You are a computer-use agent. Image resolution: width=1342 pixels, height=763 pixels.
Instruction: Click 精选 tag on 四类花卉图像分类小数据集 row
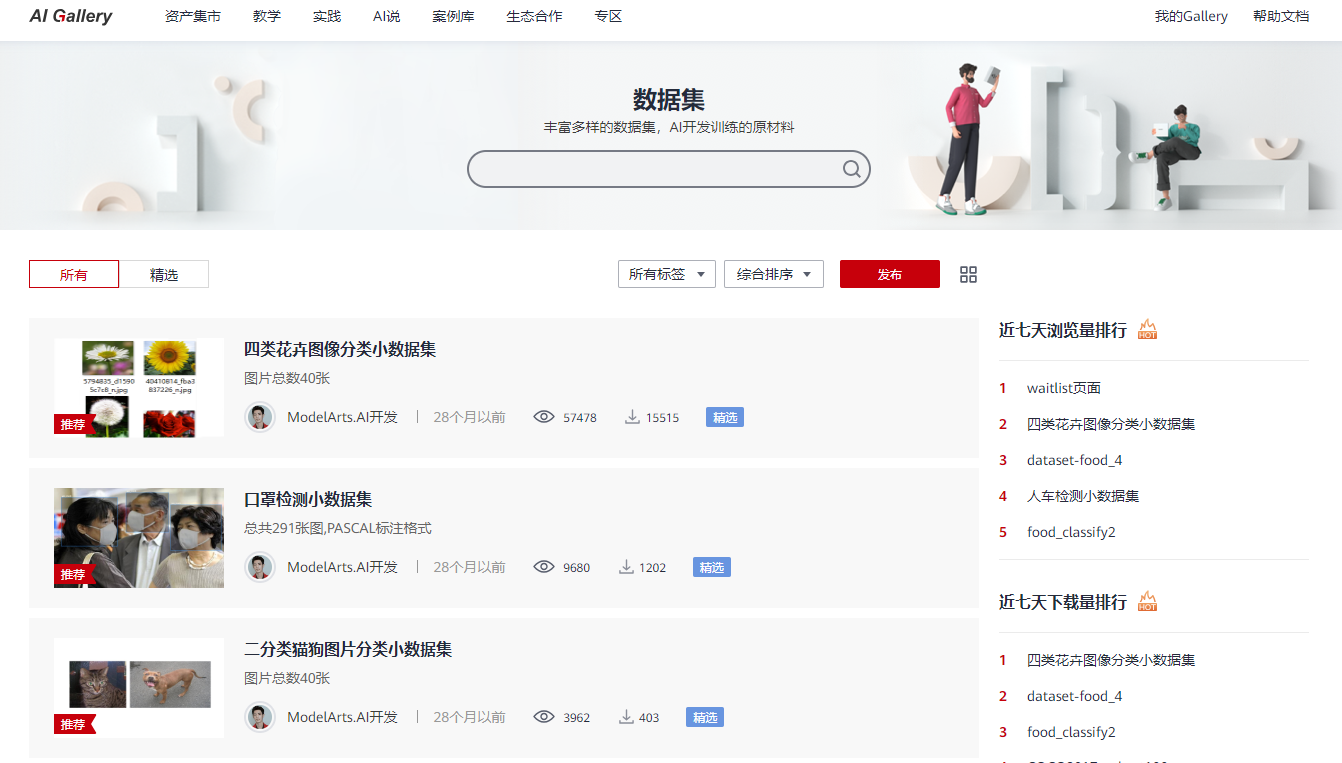click(725, 417)
